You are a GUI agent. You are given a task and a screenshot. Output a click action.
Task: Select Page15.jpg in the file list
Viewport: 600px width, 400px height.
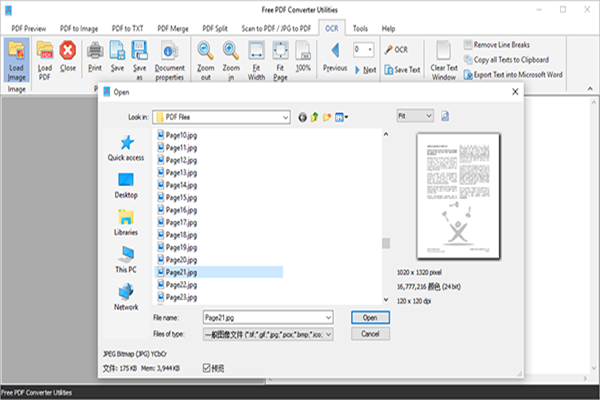pyautogui.click(x=179, y=197)
